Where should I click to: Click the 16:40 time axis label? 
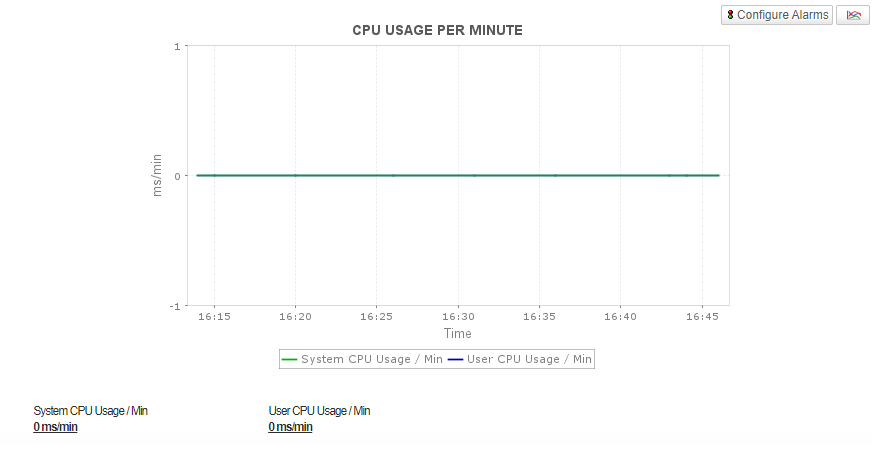620,316
